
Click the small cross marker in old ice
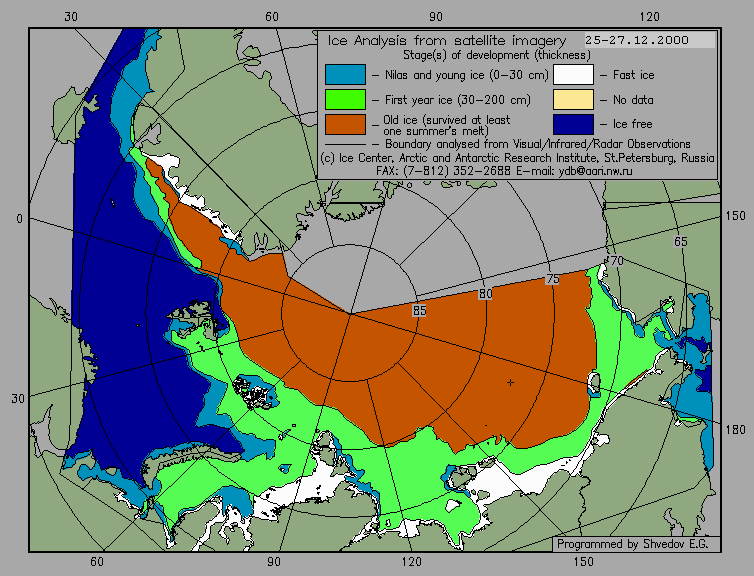point(510,382)
